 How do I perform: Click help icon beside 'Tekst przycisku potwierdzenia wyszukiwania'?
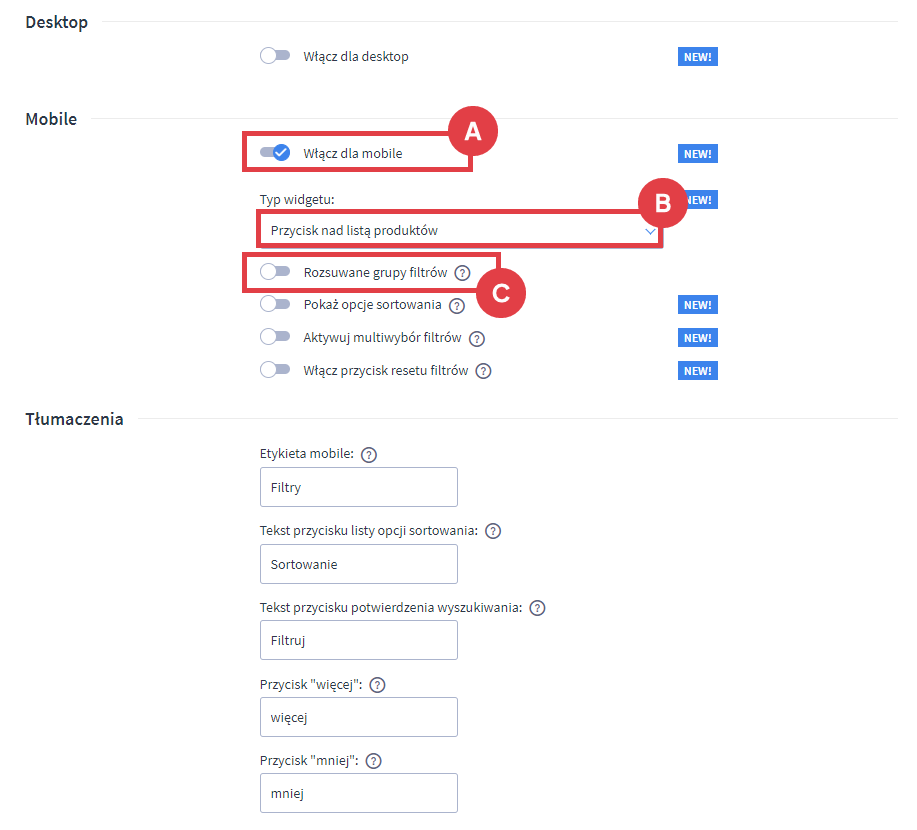537,608
